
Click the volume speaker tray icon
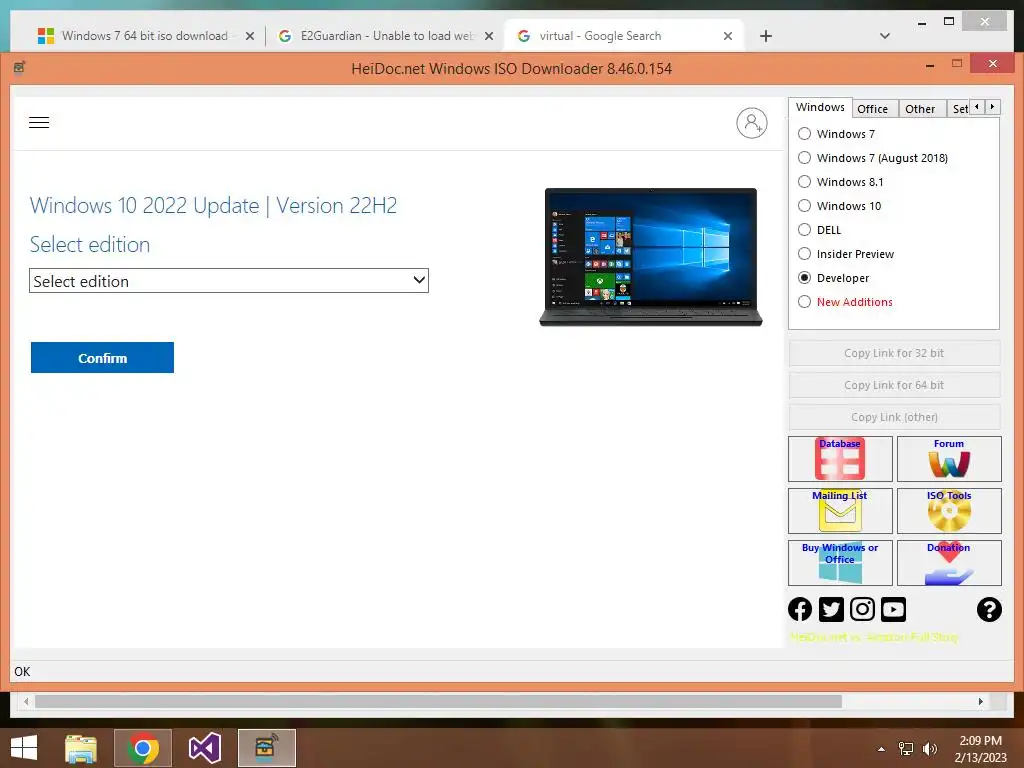(929, 749)
